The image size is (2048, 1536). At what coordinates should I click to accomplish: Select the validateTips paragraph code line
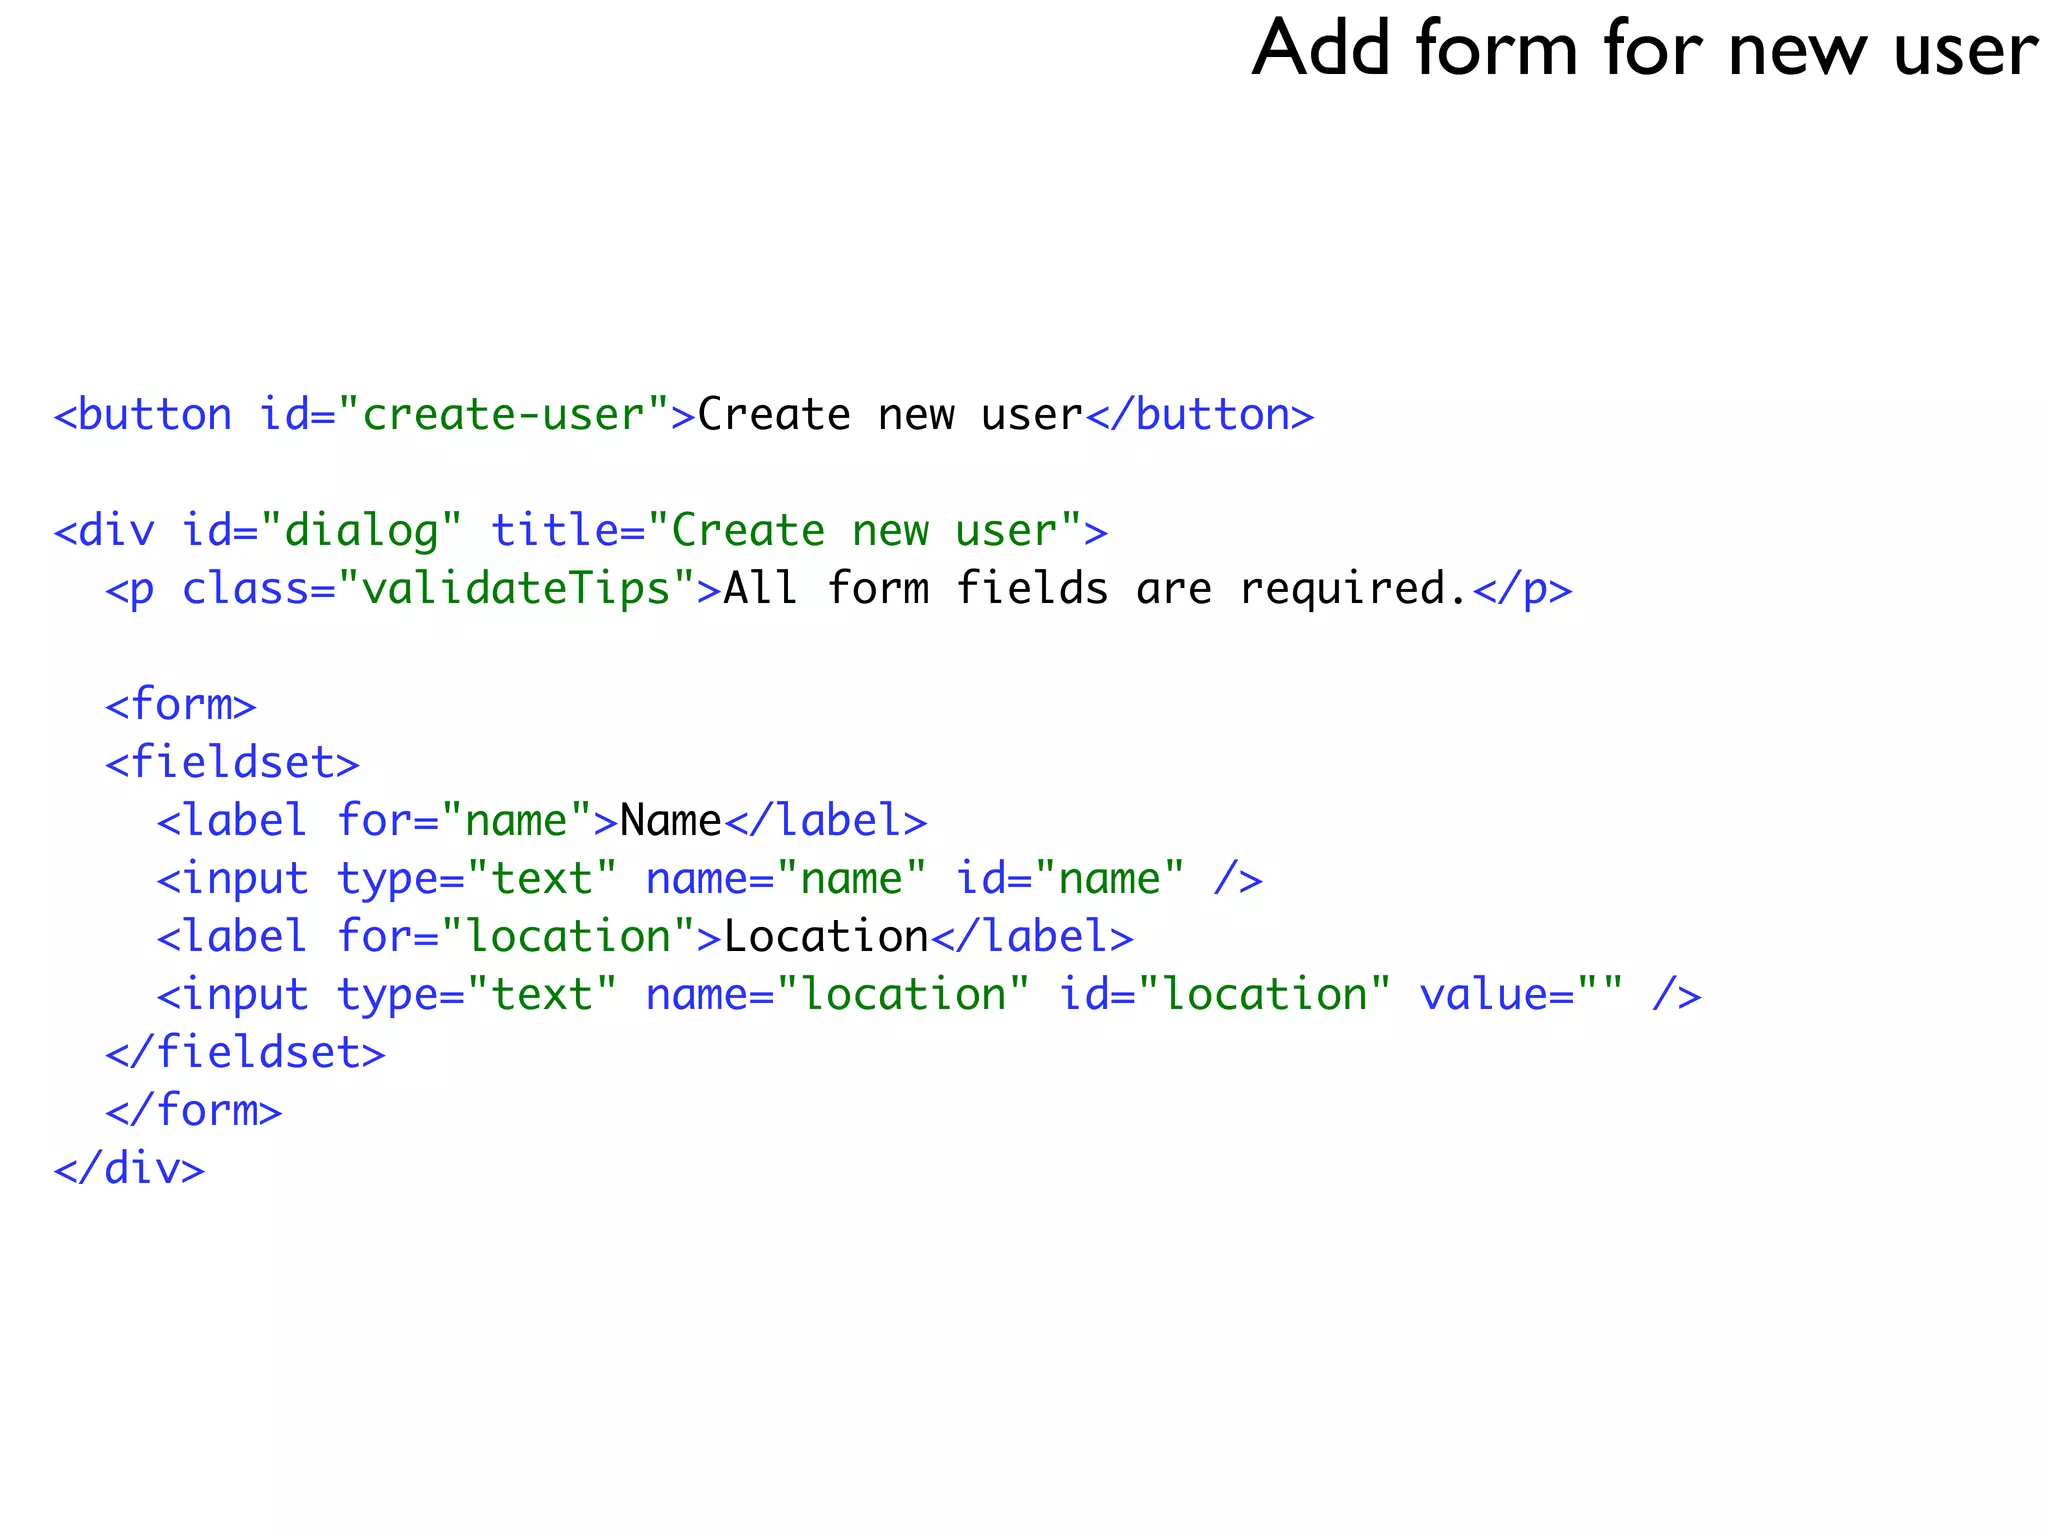point(839,589)
